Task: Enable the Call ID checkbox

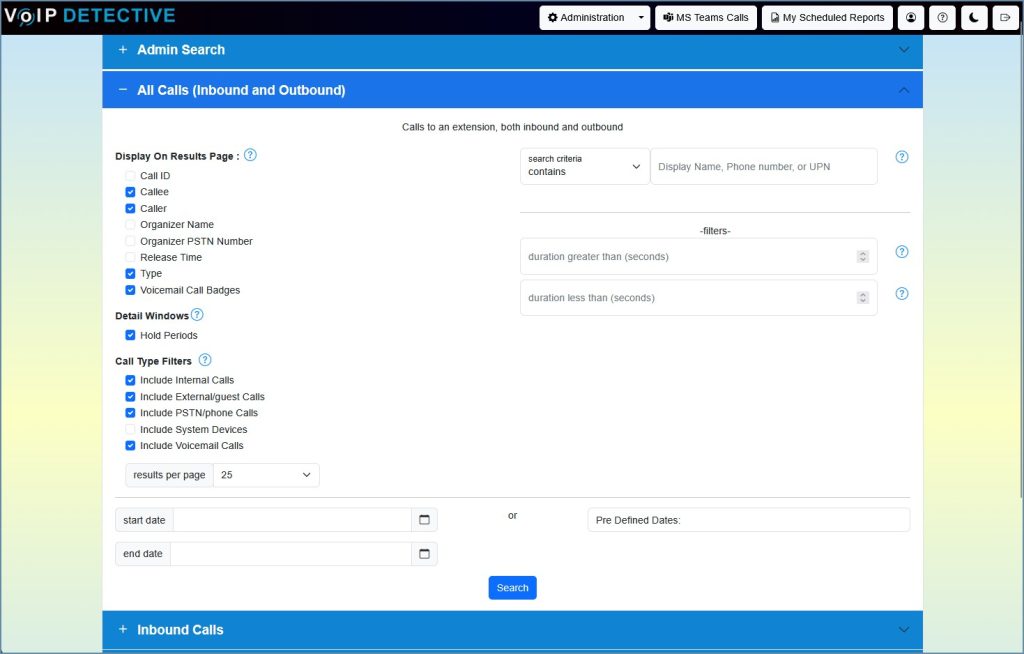Action: point(130,175)
